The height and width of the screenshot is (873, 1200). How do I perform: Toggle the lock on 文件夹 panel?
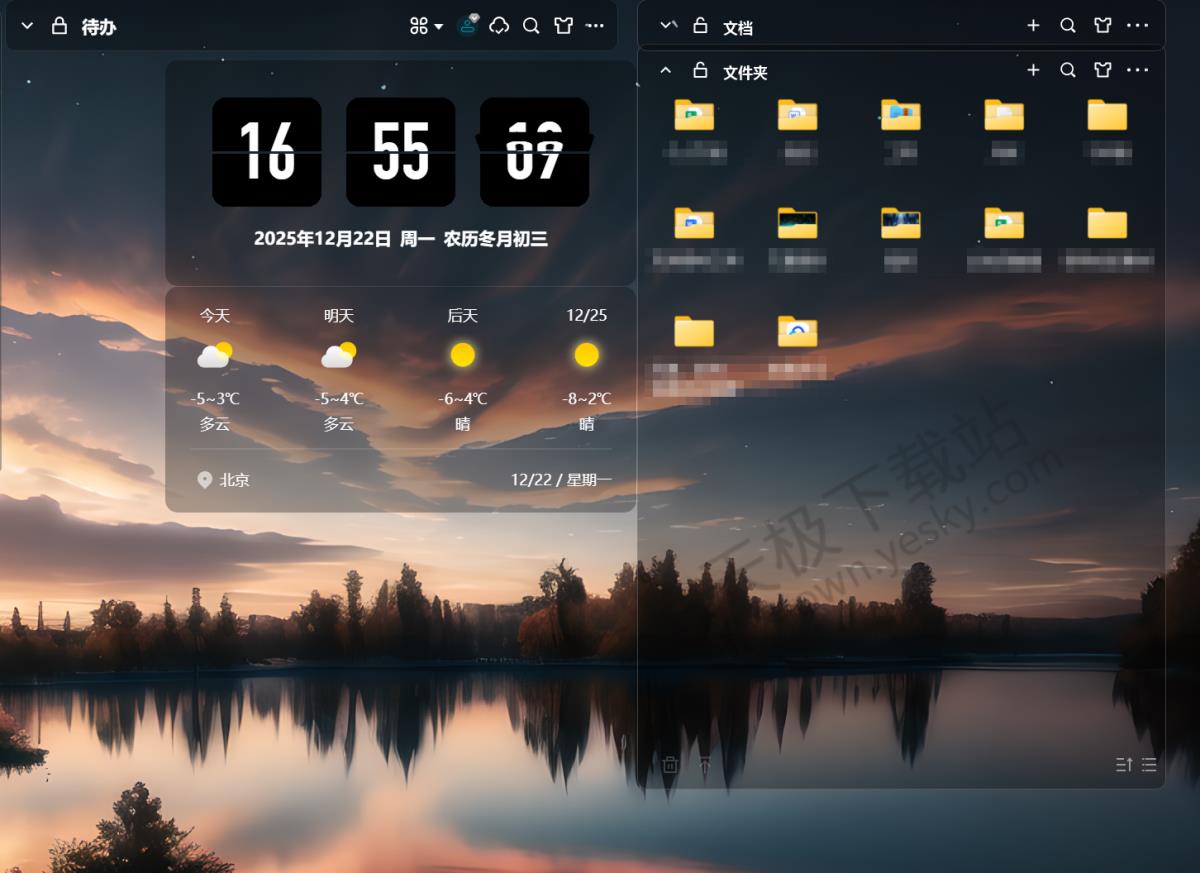700,70
